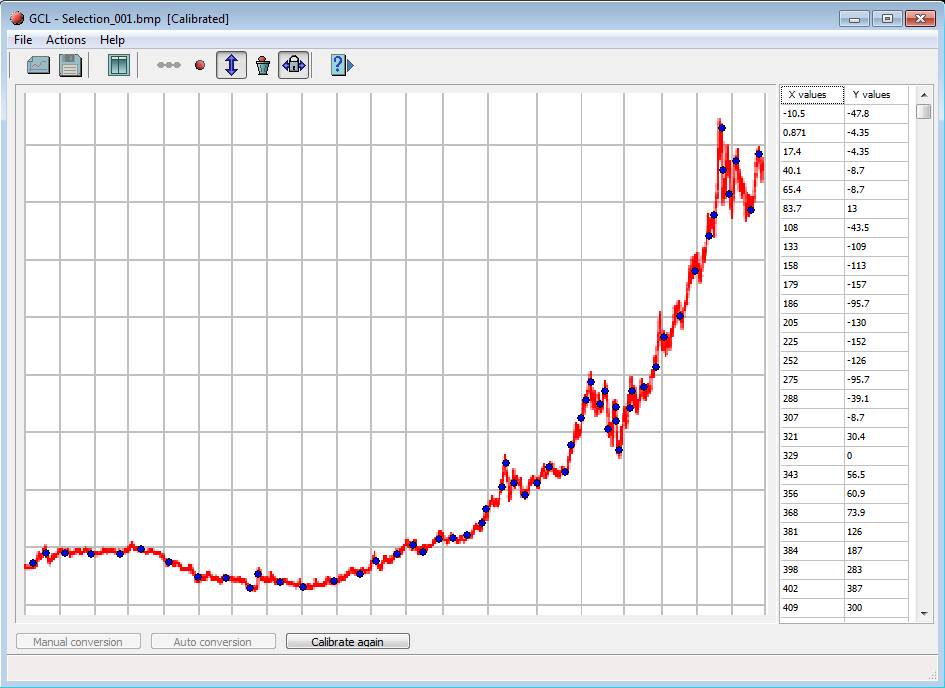Viewport: 945px width, 688px height.
Task: Click the table scrollbar down arrow
Action: click(923, 614)
